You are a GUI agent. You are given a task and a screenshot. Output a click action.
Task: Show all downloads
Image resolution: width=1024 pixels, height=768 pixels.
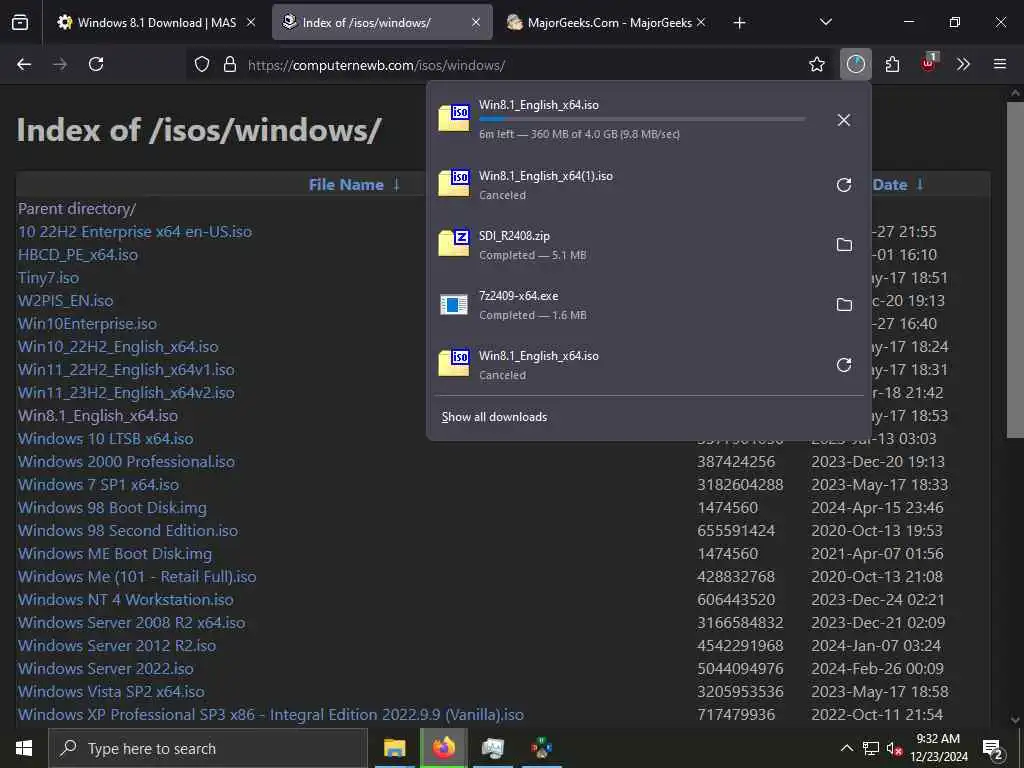pyautogui.click(x=494, y=417)
